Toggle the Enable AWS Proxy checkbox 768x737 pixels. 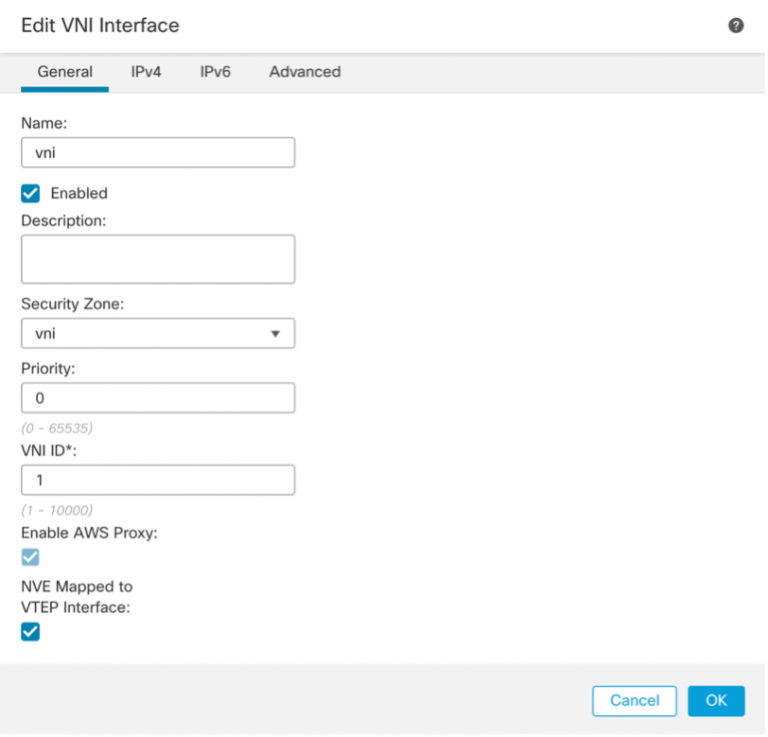[x=31, y=557]
